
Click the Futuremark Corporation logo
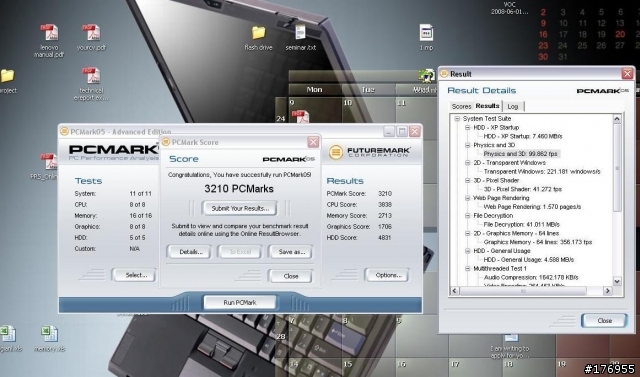pos(369,152)
